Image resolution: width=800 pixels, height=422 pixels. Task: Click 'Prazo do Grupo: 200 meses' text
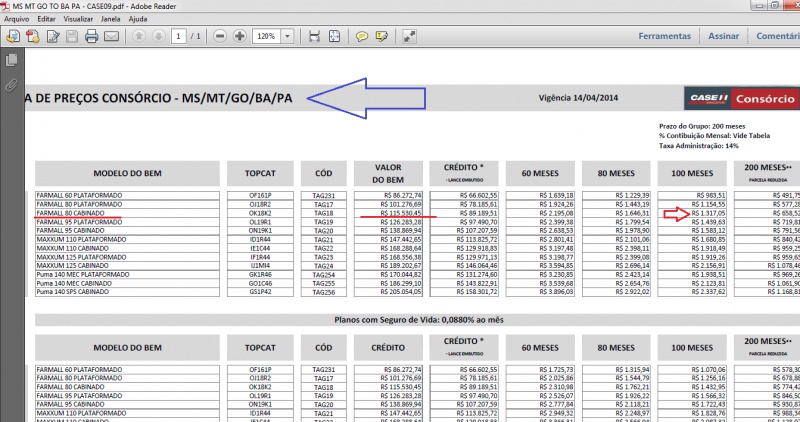coord(702,126)
